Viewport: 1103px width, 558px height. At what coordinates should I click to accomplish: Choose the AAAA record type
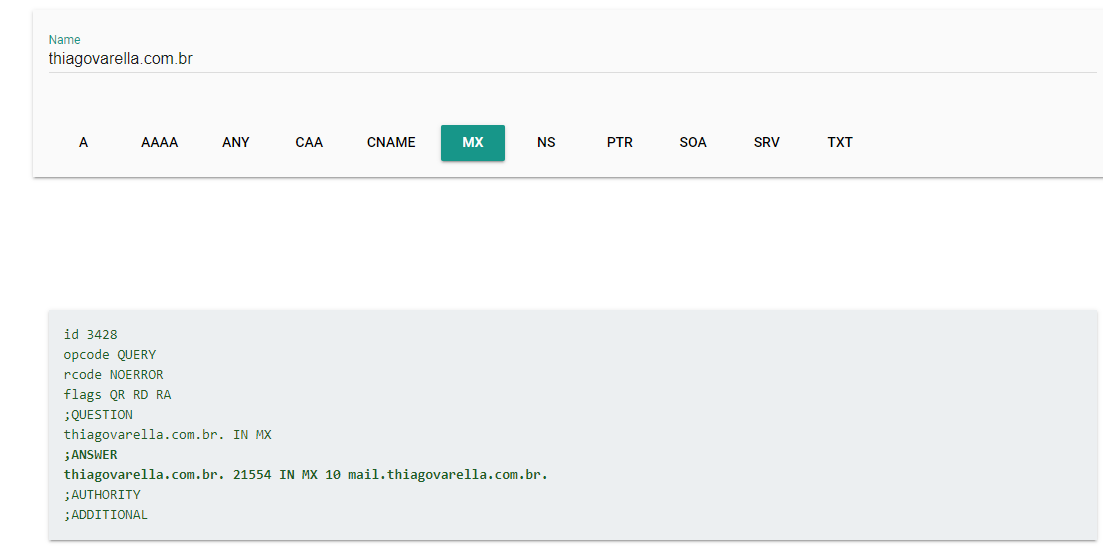click(x=160, y=143)
